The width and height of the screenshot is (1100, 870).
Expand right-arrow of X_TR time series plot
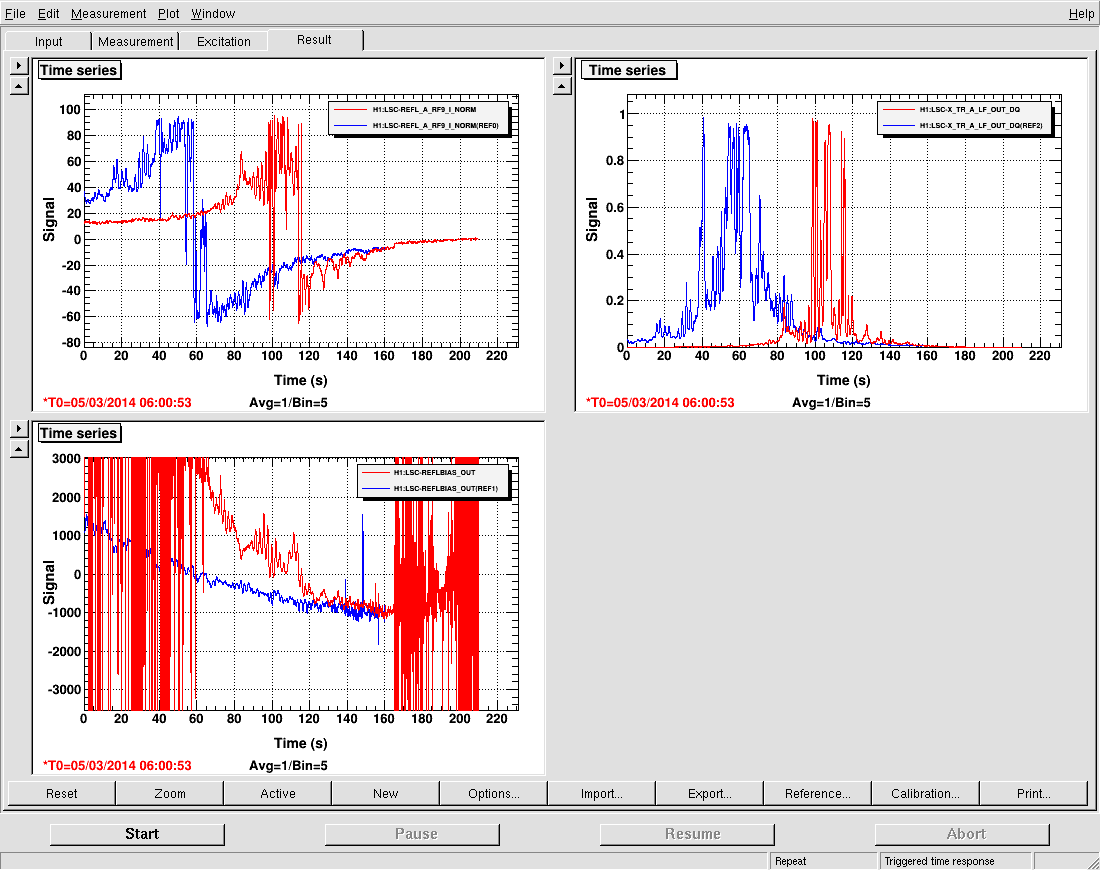coord(562,66)
